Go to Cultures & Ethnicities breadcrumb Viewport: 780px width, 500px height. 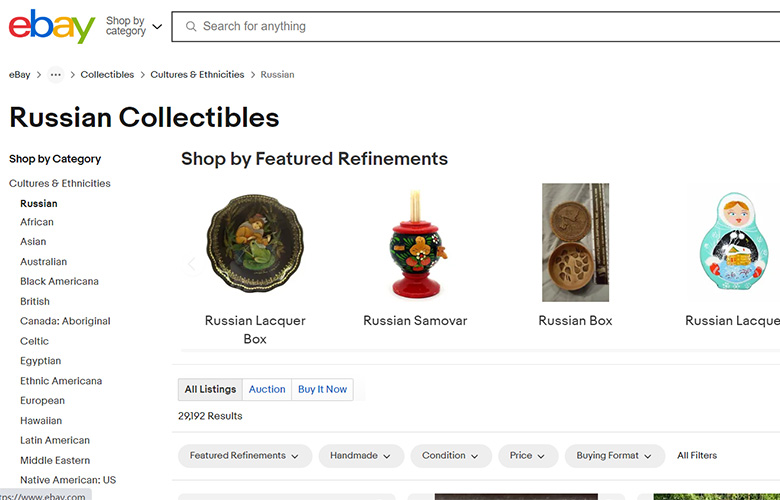click(197, 75)
